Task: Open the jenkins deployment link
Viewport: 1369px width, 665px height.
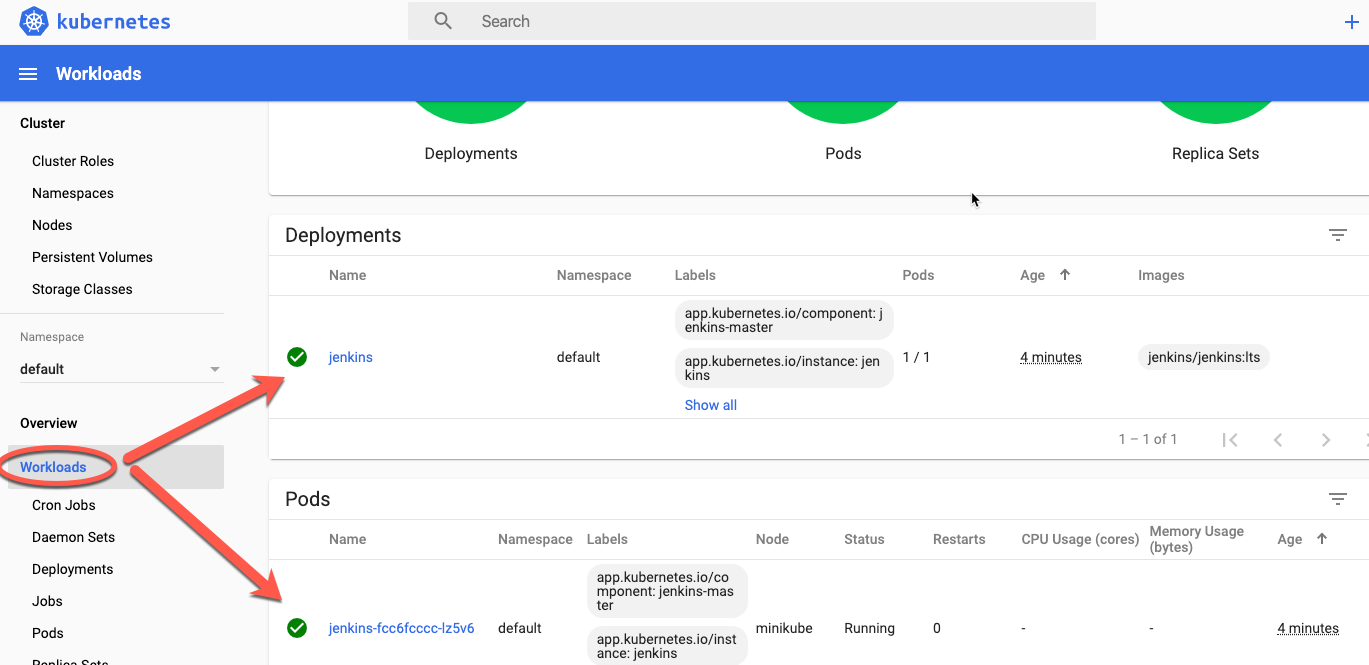Action: (350, 357)
